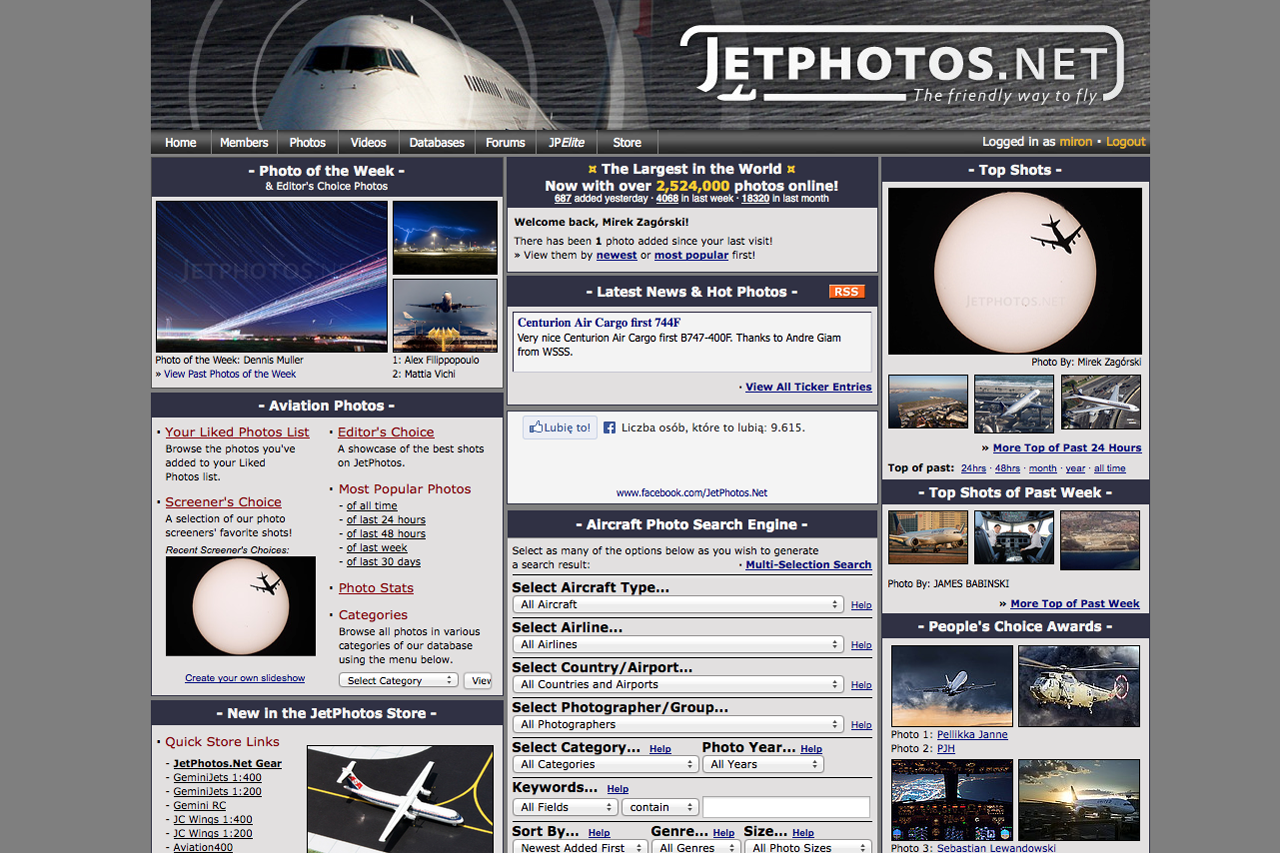Expand the All Aircraft dropdown

pos(678,604)
